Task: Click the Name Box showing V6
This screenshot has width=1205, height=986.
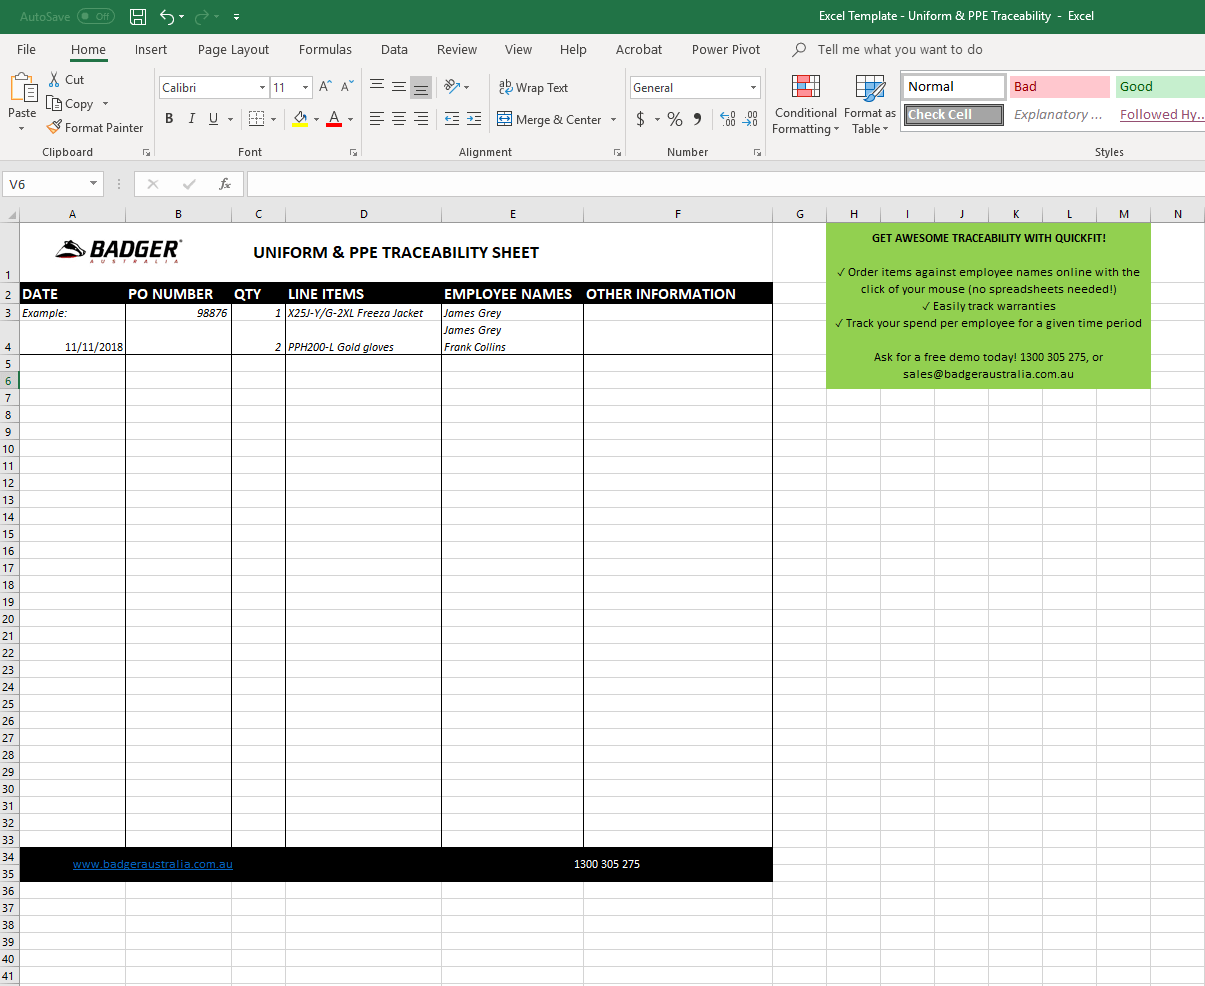Action: 46,184
